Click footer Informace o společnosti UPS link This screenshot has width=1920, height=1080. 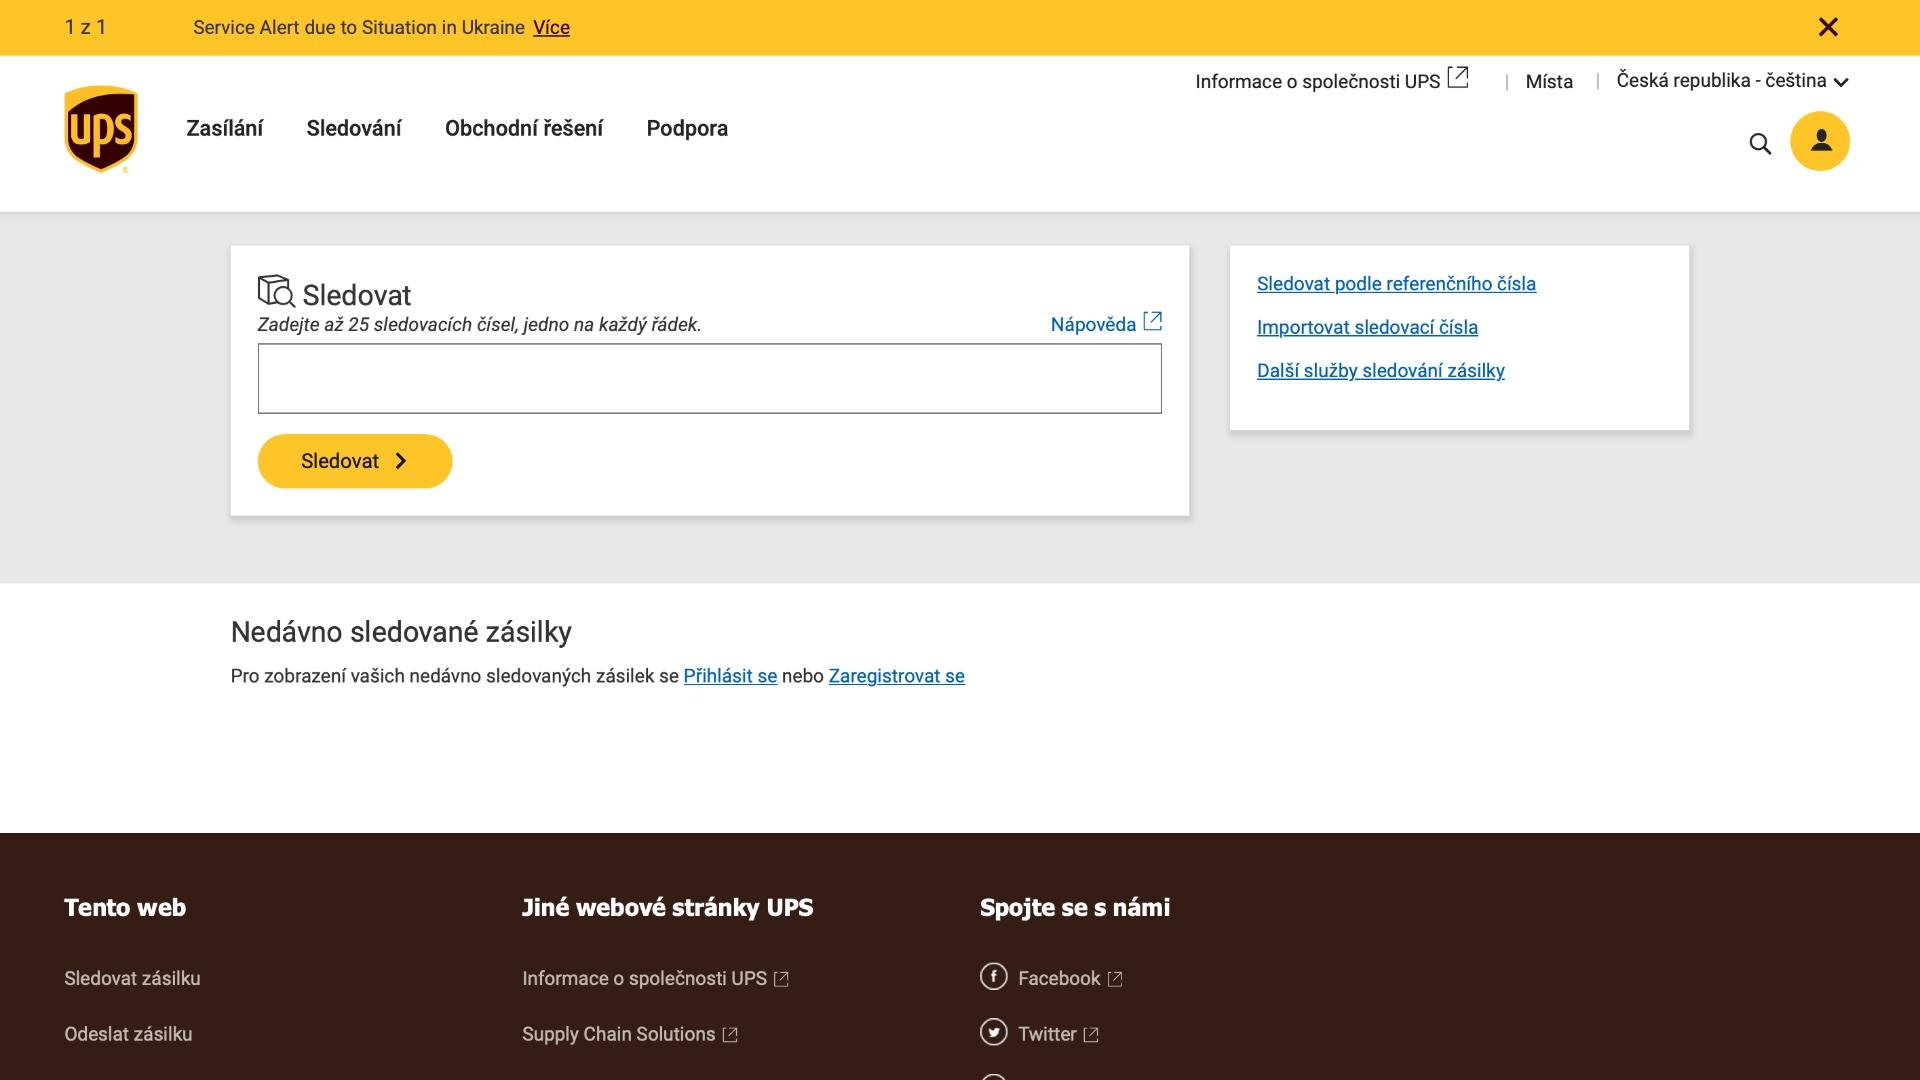tap(644, 978)
